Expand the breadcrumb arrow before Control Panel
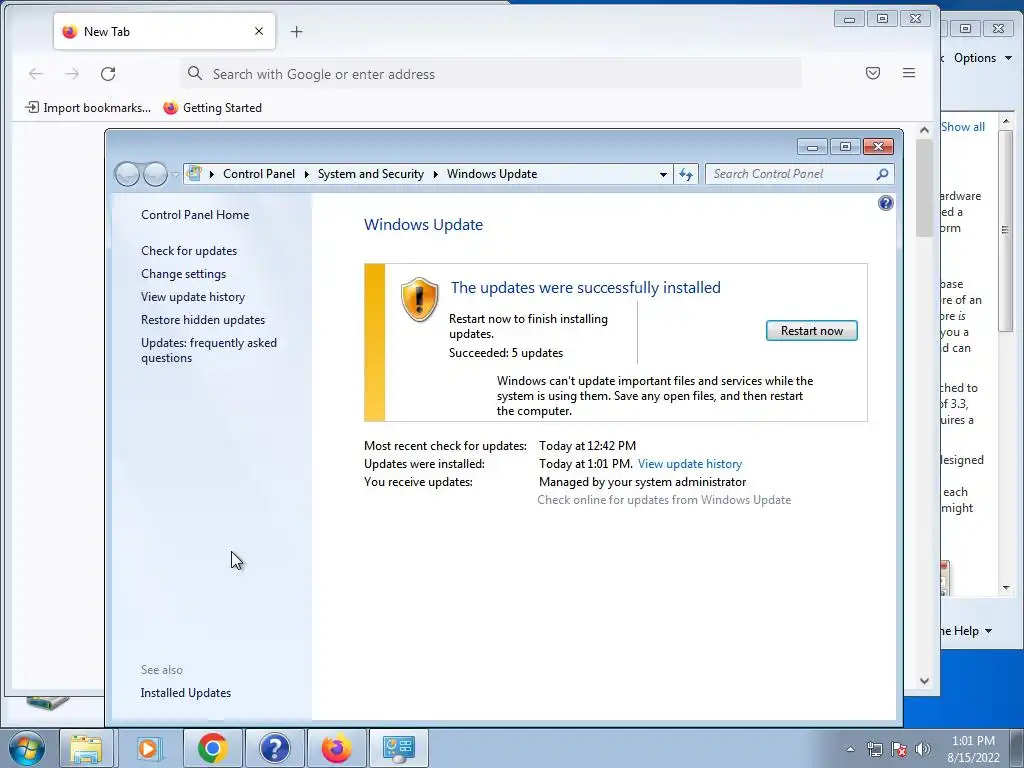Screen dimensions: 1024x768 click(212, 174)
